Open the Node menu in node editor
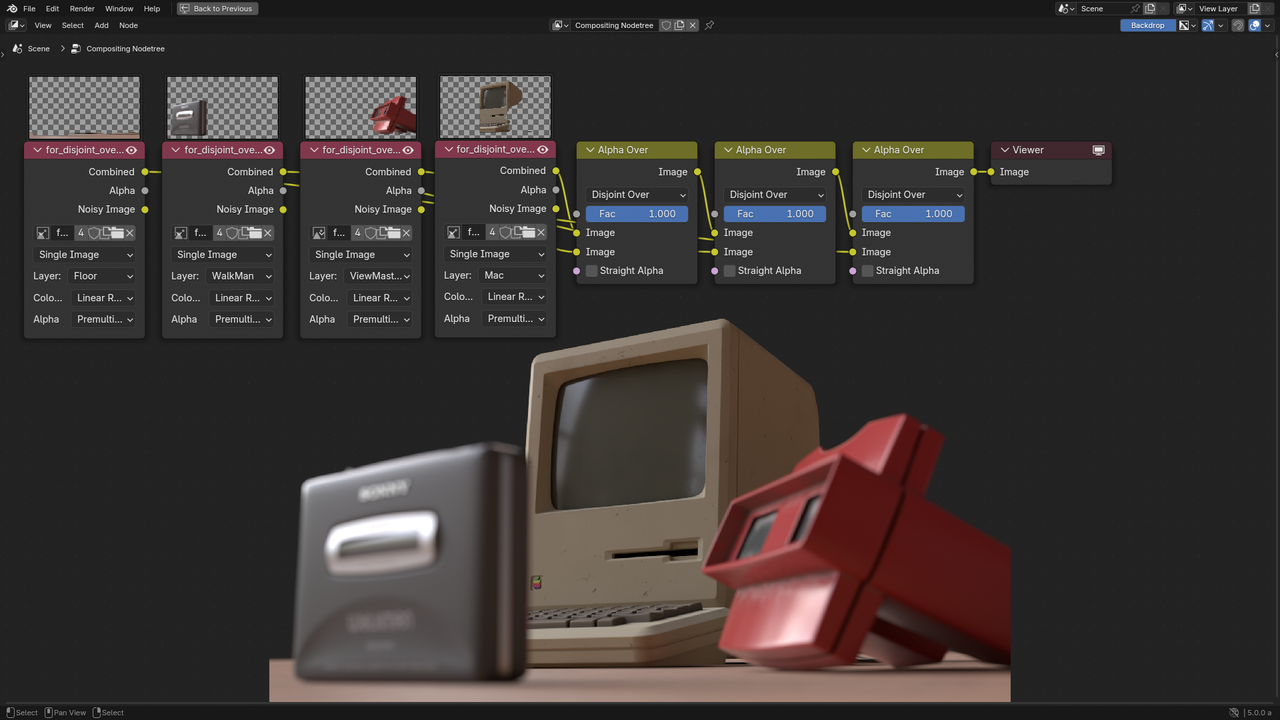The image size is (1280, 720). 129,25
